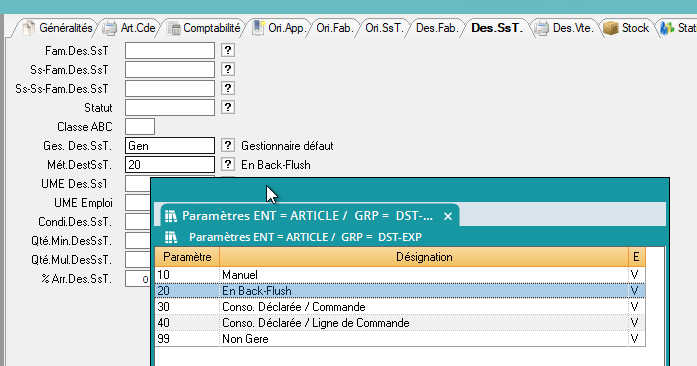Open the Des.Fab. tab
The image size is (697, 366).
tap(437, 28)
